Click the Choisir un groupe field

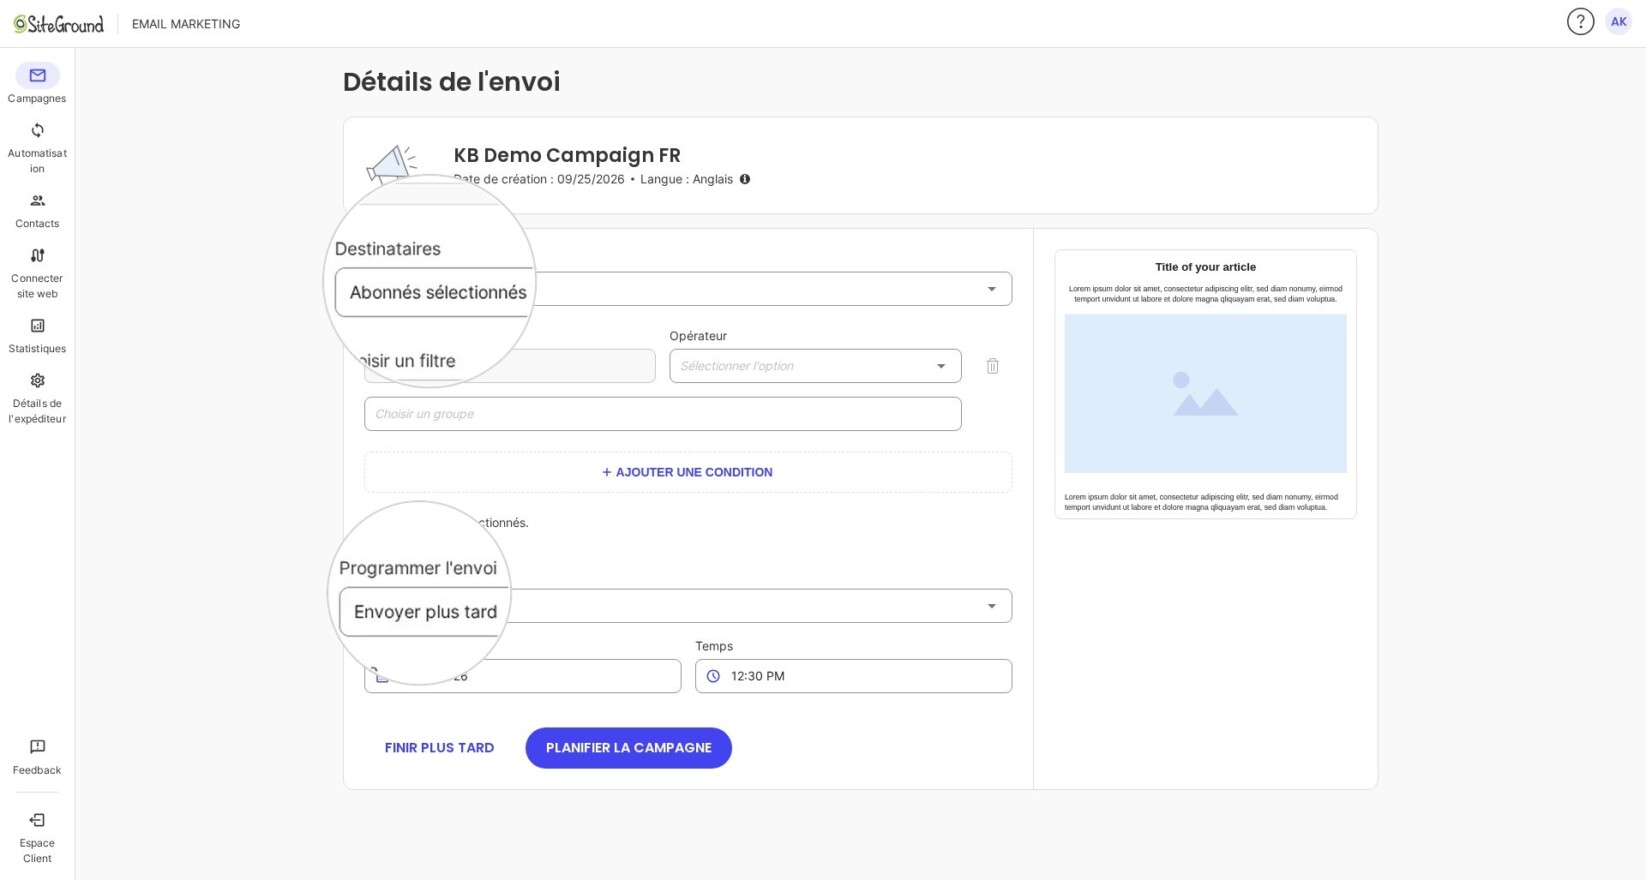(x=663, y=414)
